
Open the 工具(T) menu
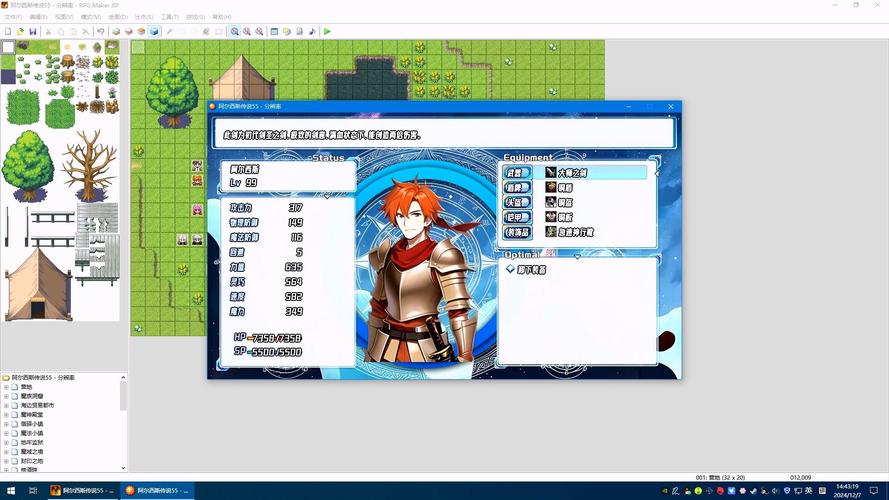(x=170, y=17)
